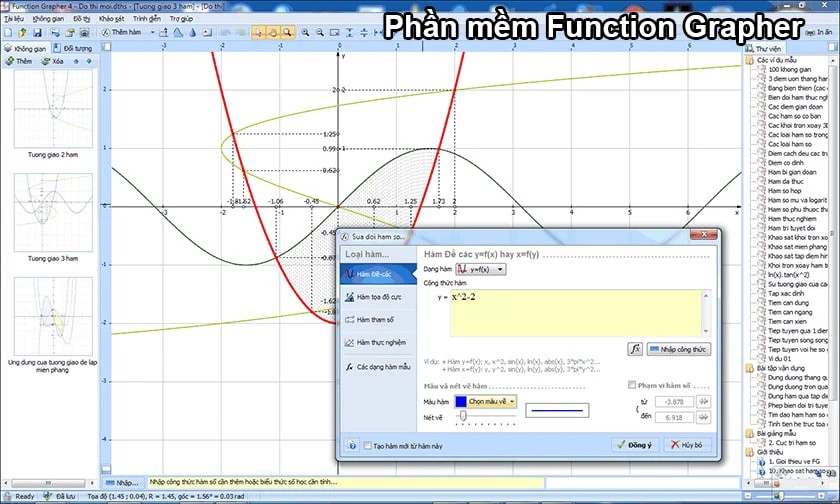This screenshot has height=504, width=840.
Task: Open the Tài liệu menu
Action: tap(14, 19)
